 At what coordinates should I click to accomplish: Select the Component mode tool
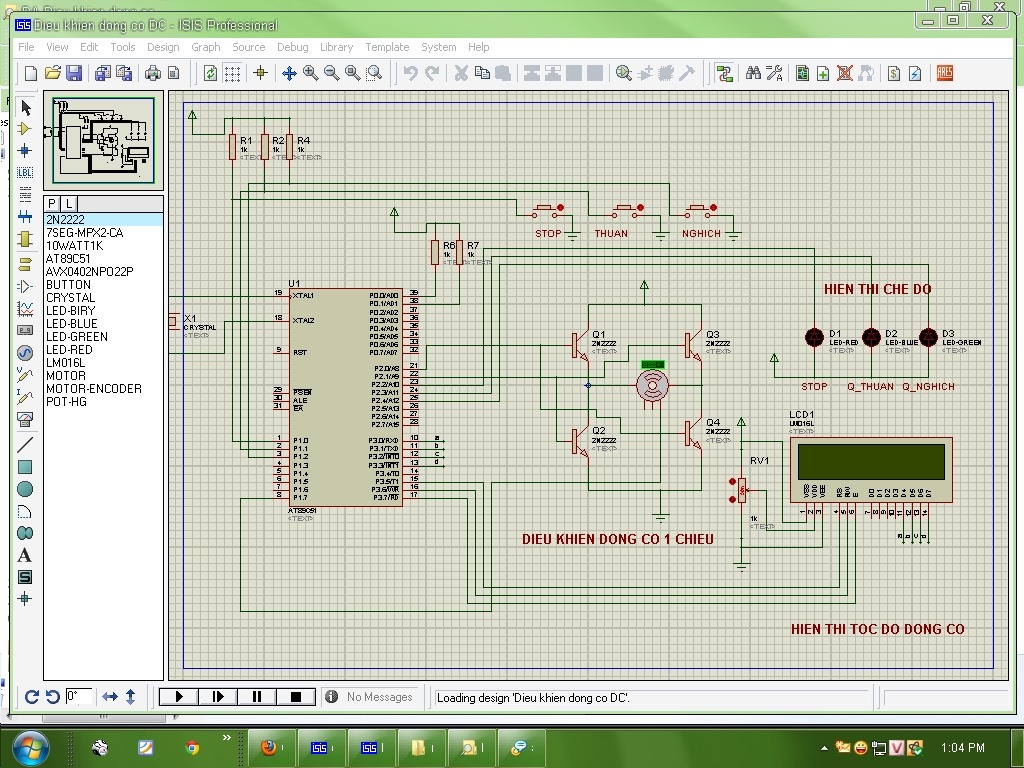tap(25, 129)
